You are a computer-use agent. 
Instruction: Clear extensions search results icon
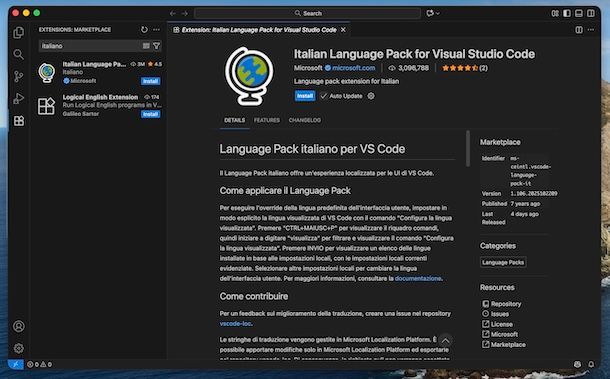146,46
